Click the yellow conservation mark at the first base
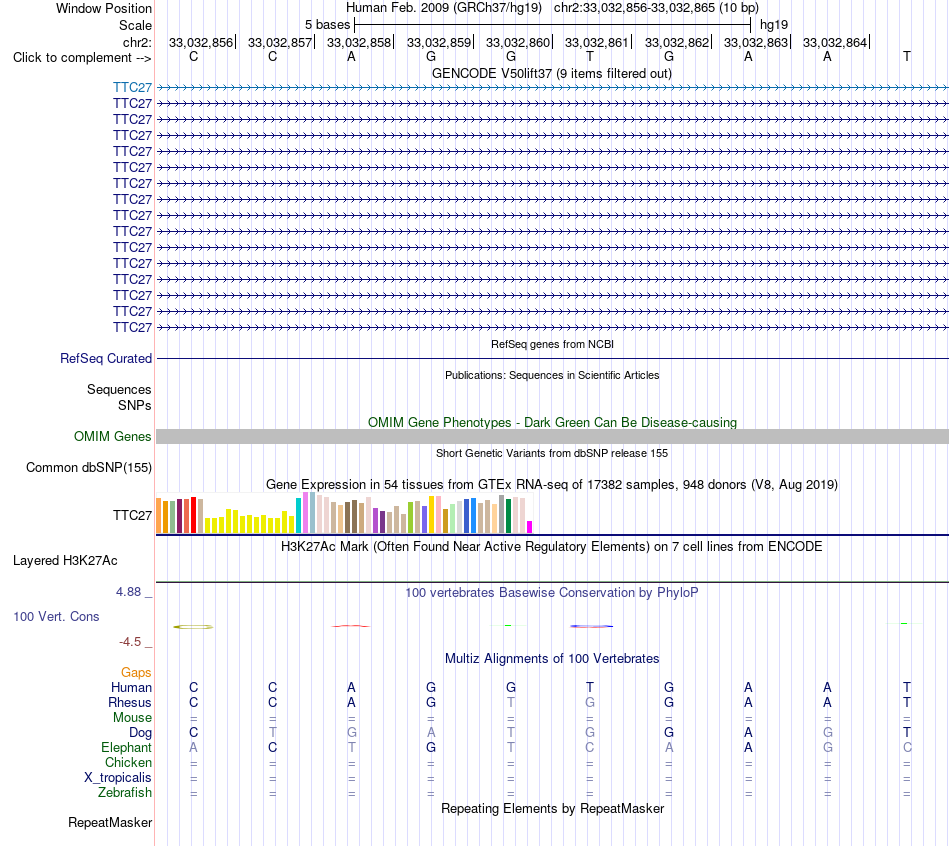 [x=193, y=627]
